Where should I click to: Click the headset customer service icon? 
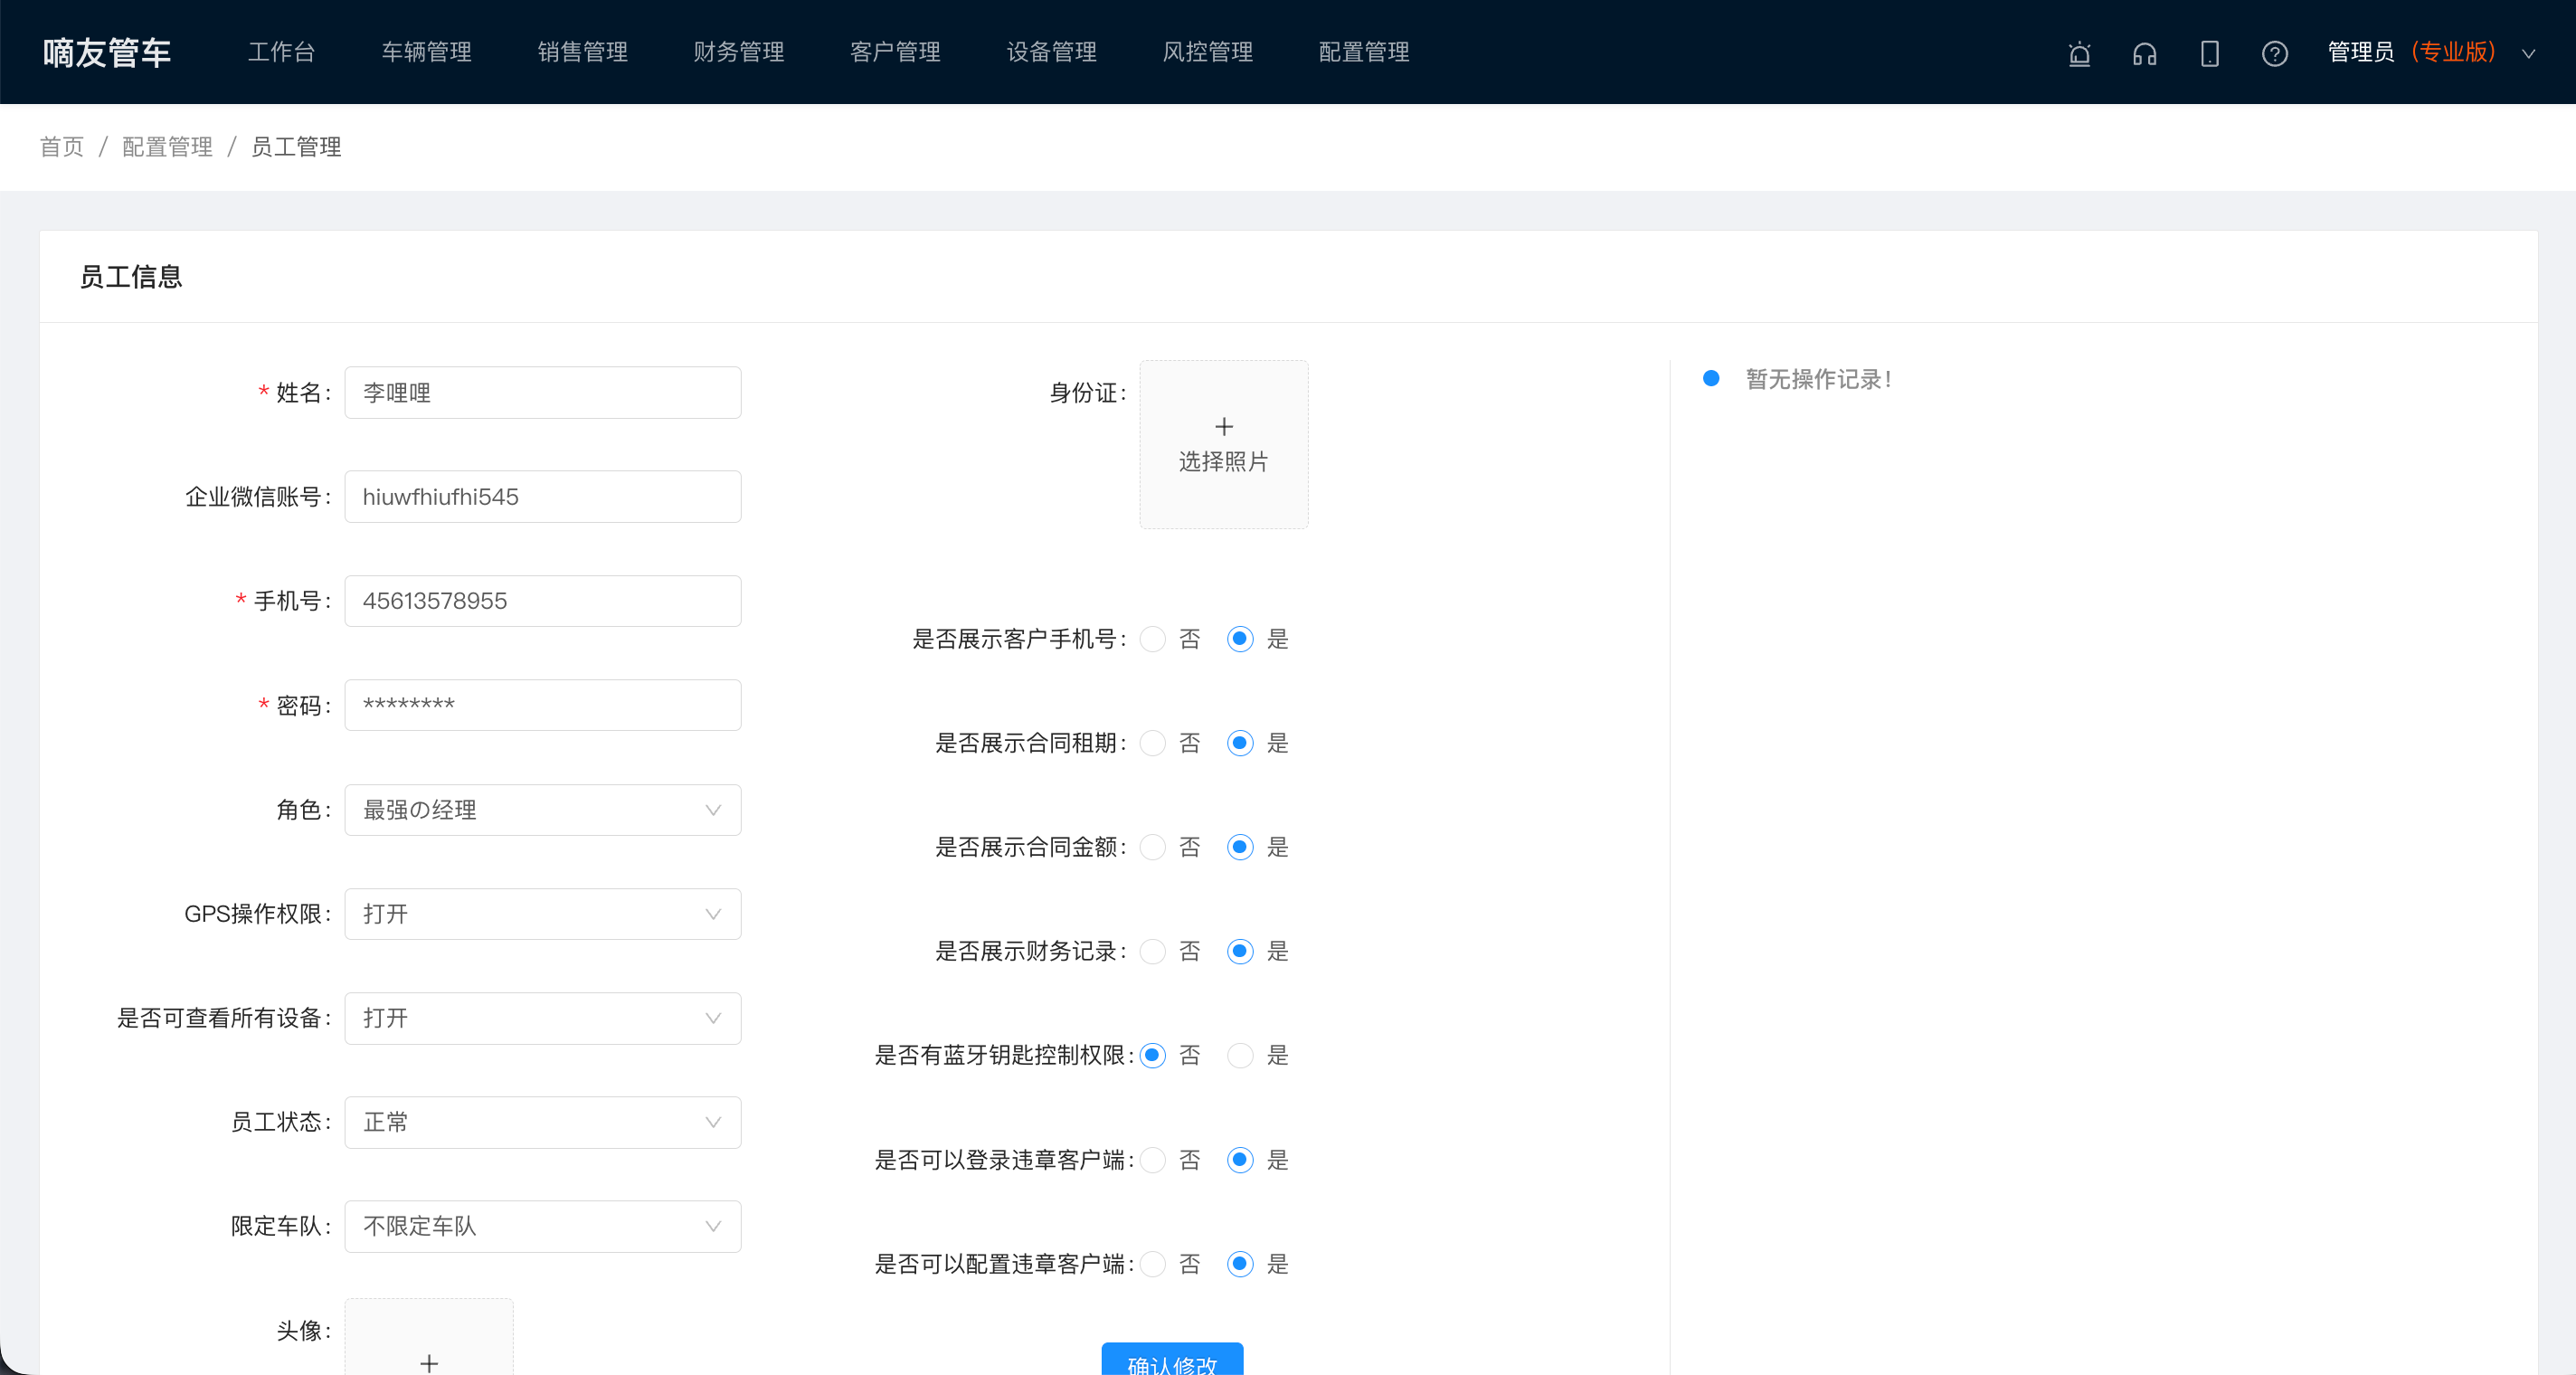click(x=2144, y=53)
